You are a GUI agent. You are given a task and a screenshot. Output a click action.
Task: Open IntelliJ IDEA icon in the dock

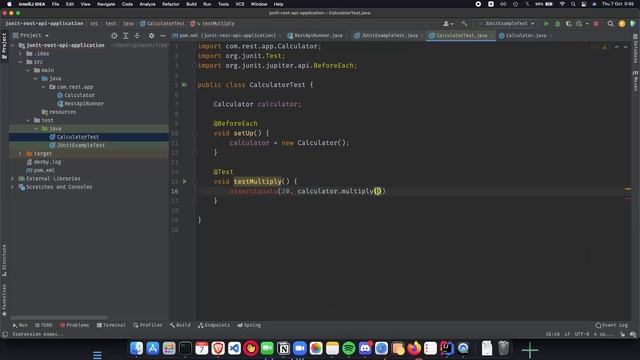pos(447,348)
